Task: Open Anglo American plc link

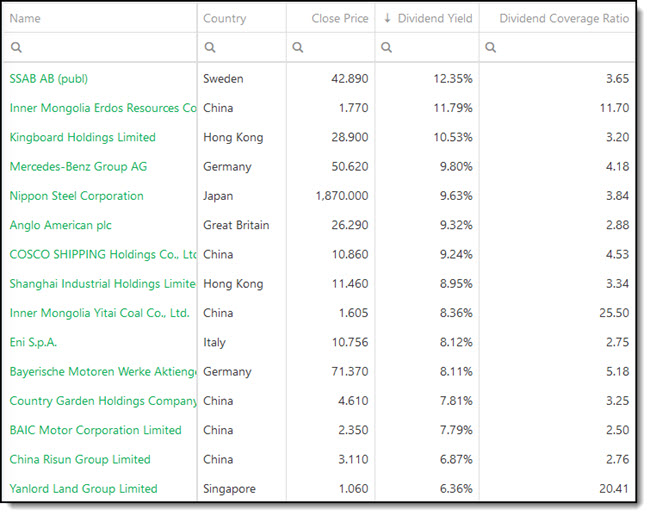Action: (x=61, y=225)
